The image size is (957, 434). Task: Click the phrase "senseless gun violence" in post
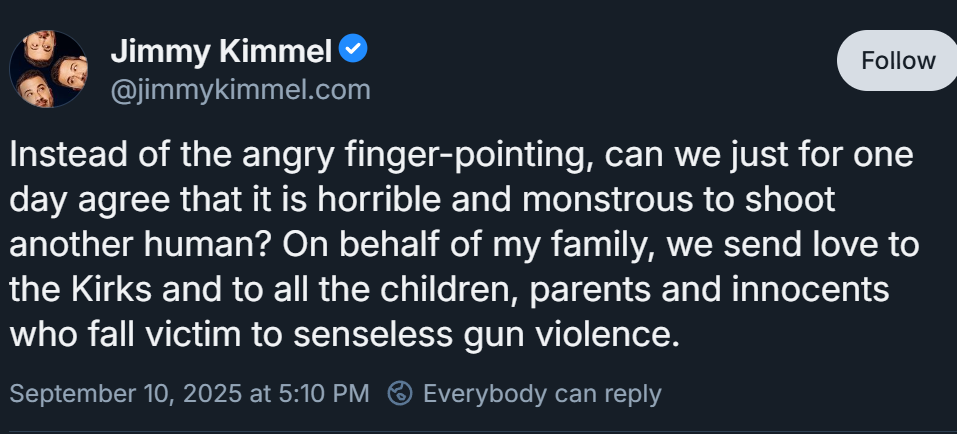(x=486, y=335)
